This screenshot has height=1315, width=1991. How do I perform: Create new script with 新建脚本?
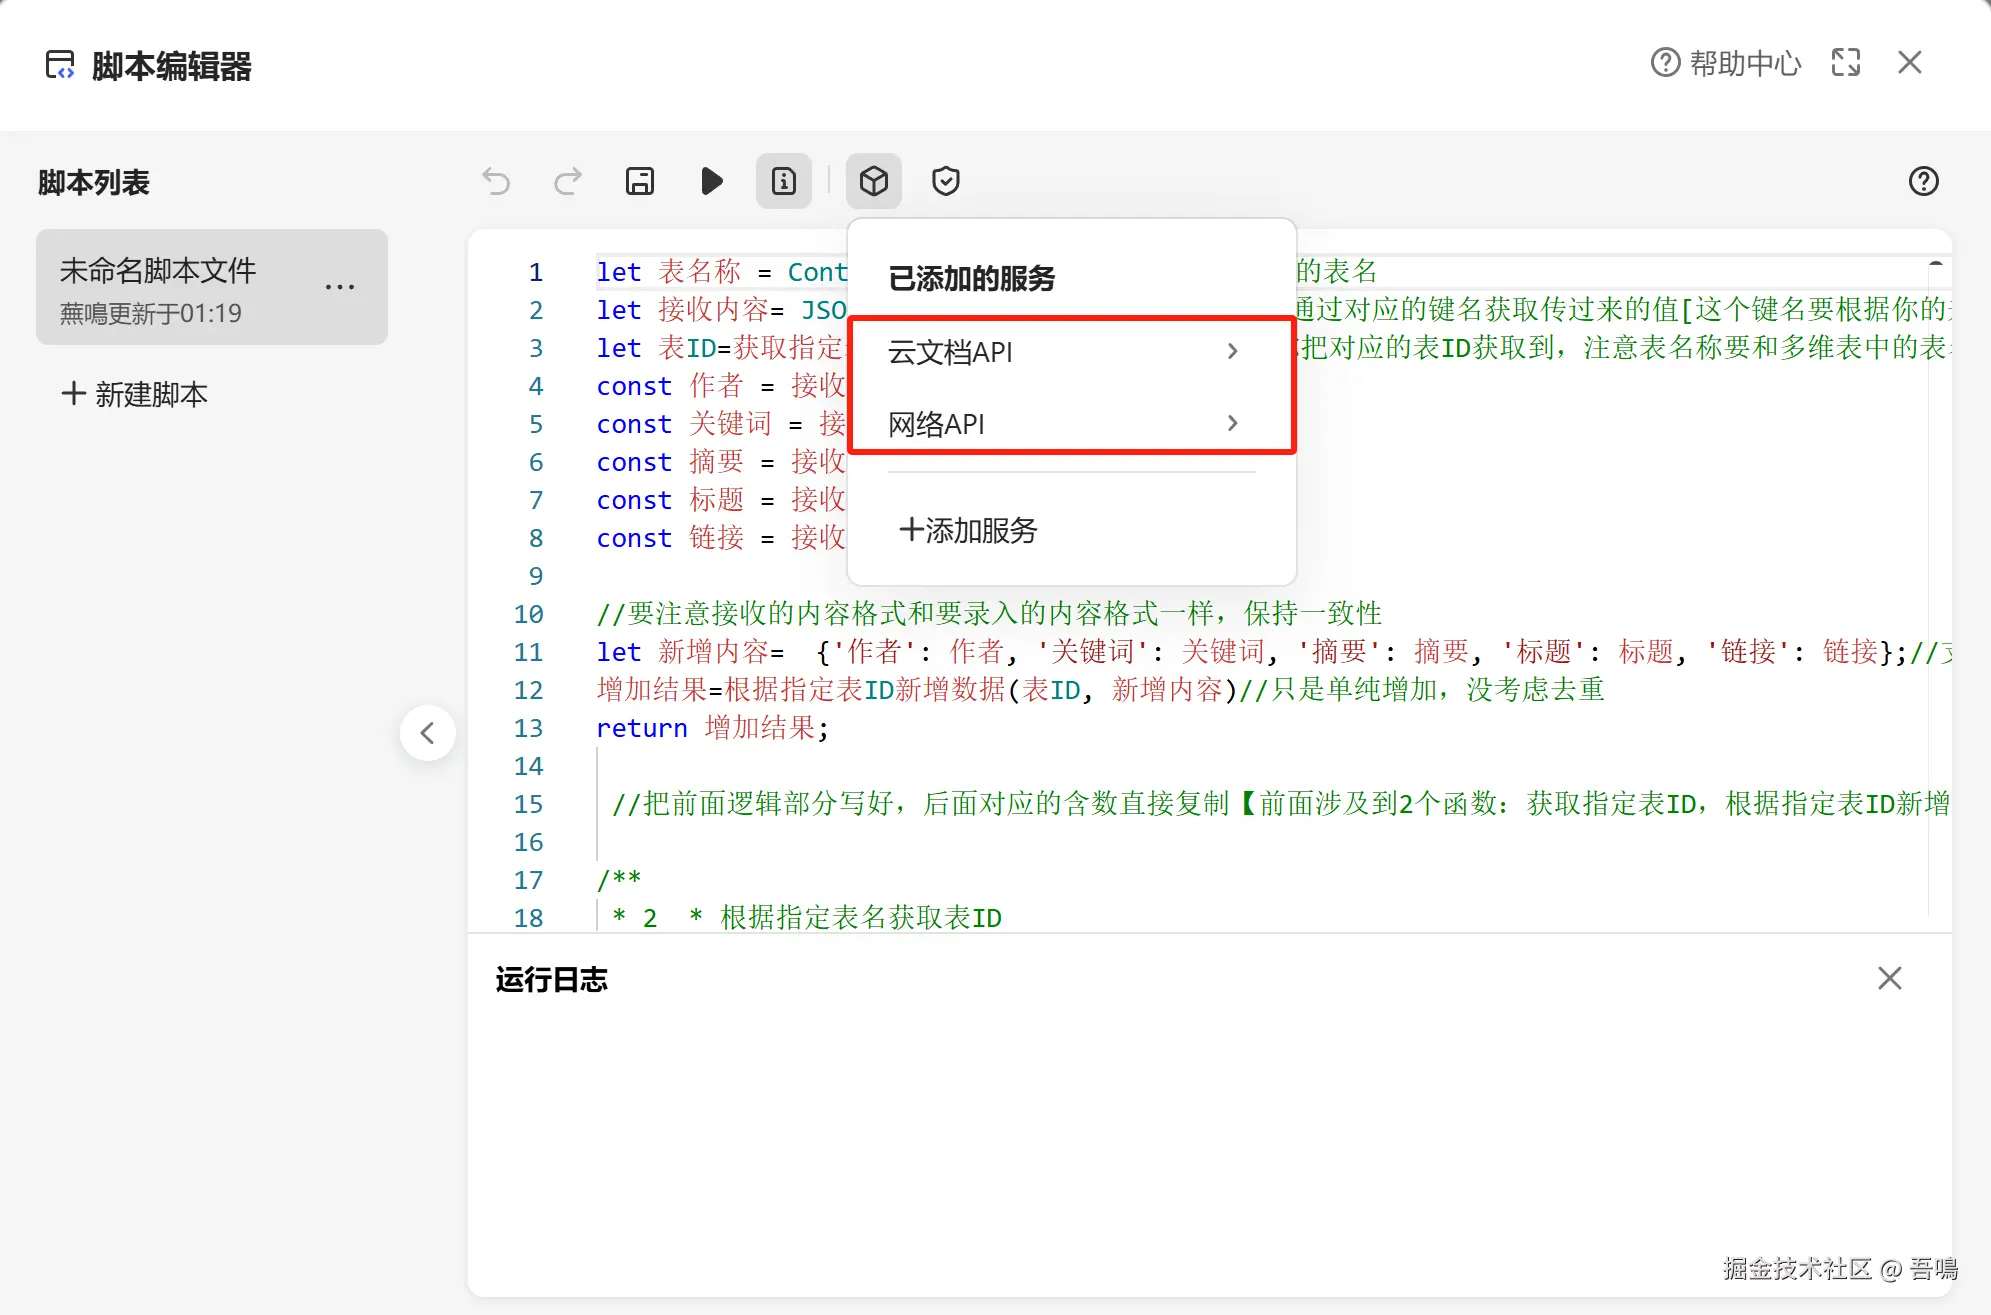tap(135, 394)
